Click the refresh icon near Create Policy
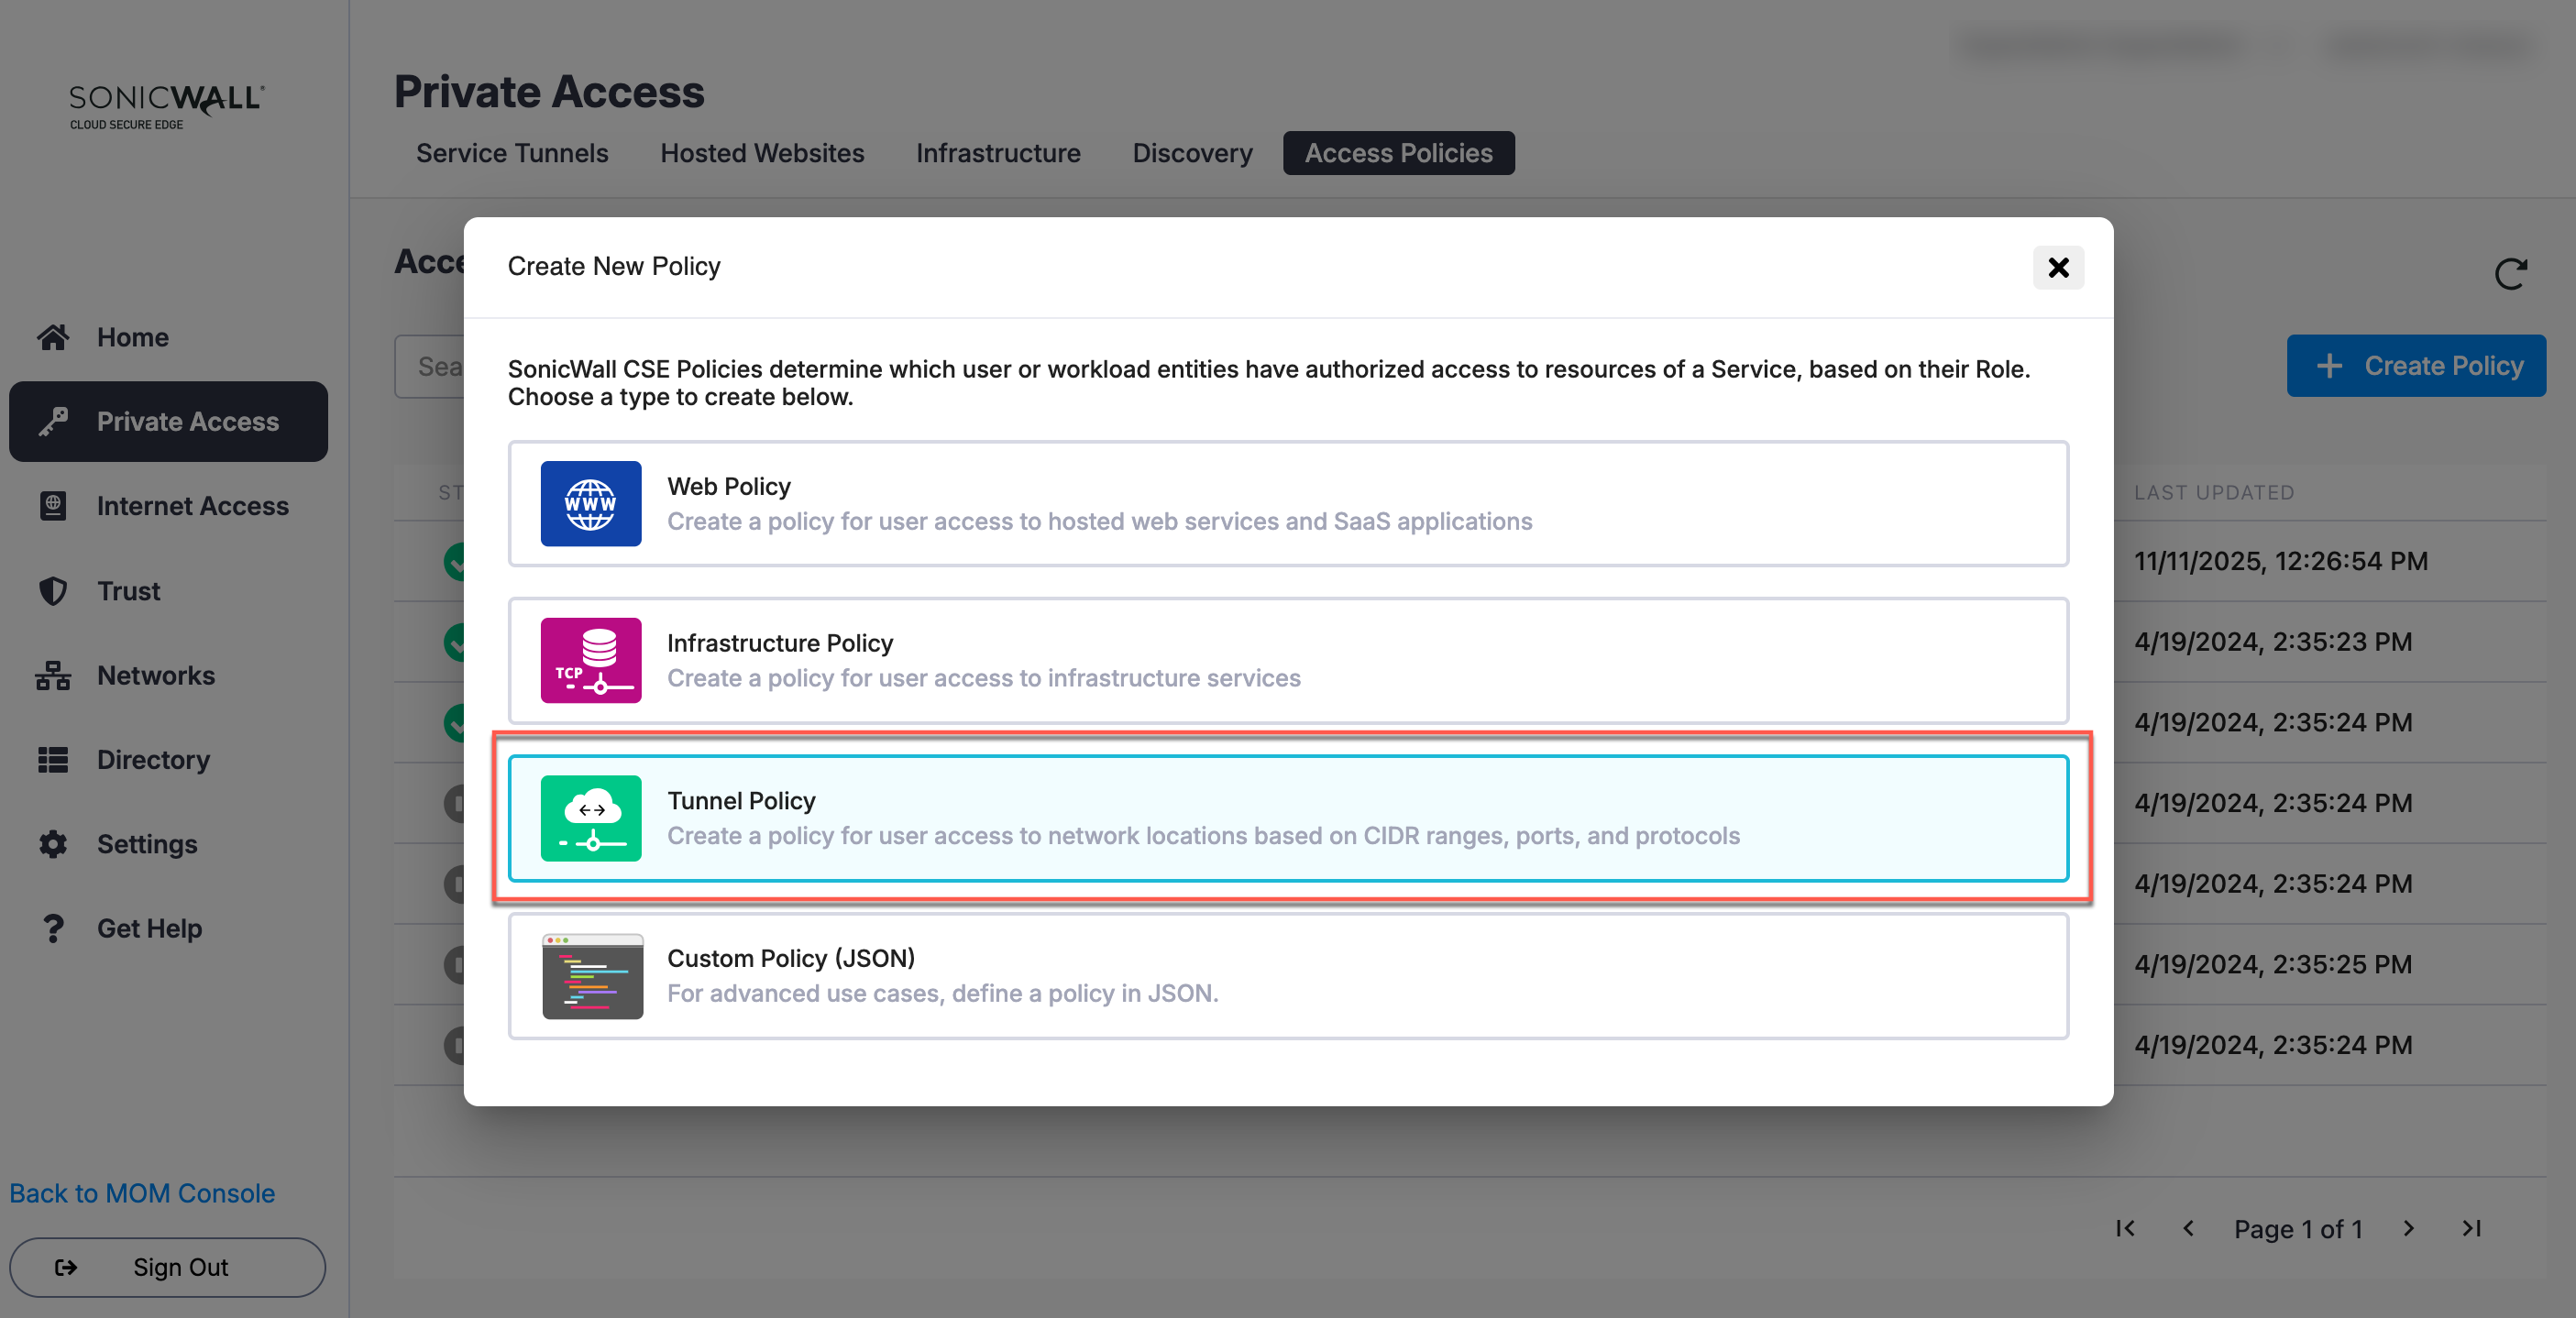The image size is (2576, 1318). [2510, 274]
